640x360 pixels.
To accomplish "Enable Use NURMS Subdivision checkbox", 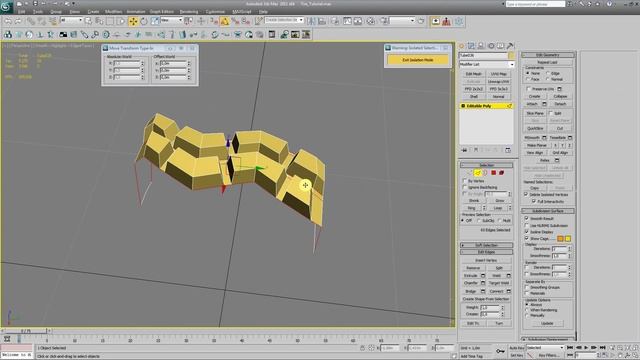I will pyautogui.click(x=527, y=225).
